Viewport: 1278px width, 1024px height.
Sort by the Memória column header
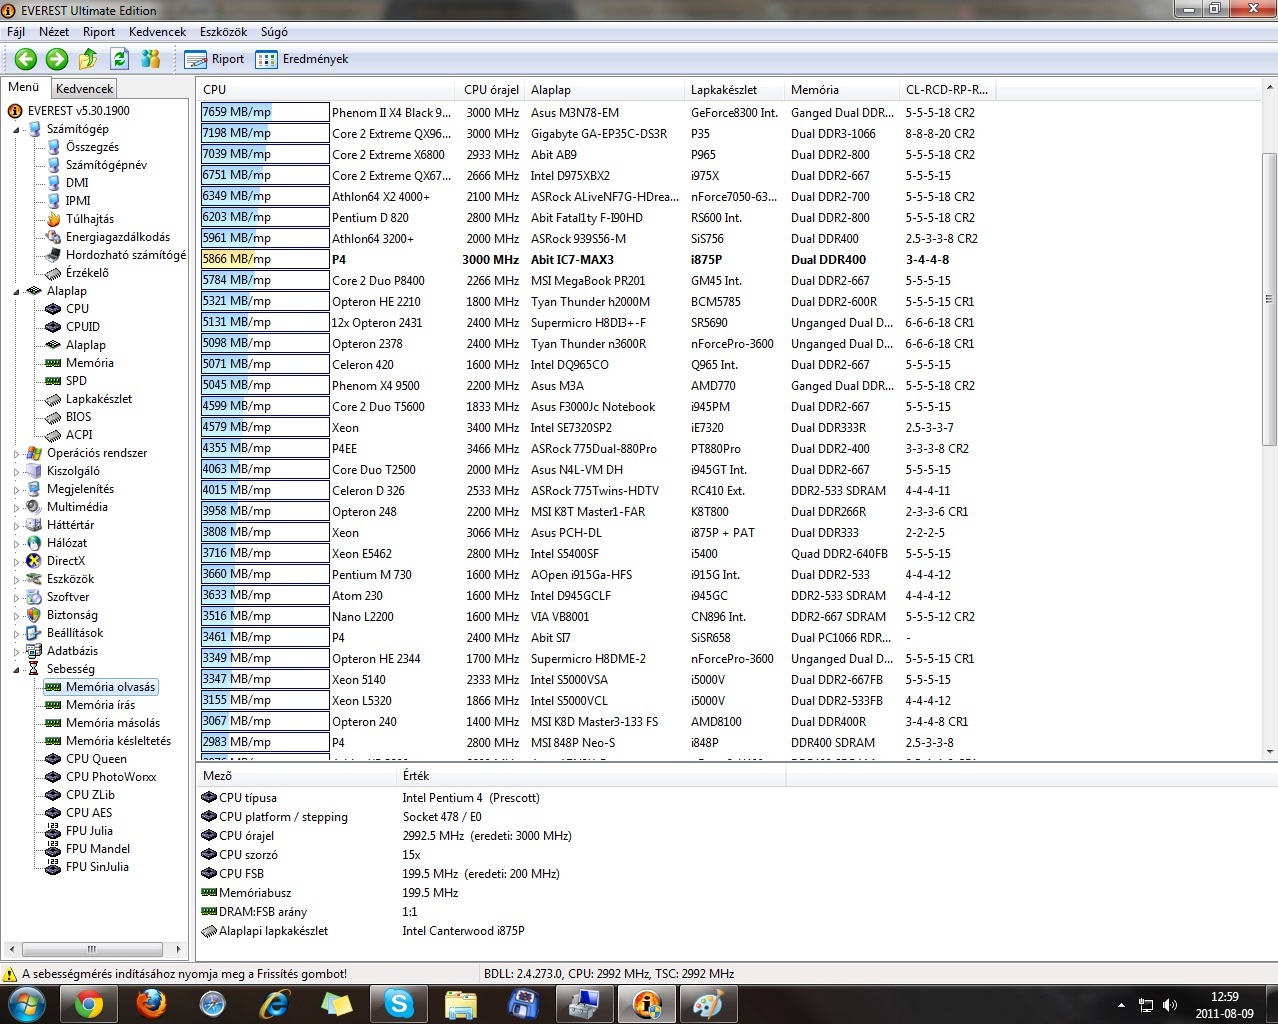tap(842, 89)
